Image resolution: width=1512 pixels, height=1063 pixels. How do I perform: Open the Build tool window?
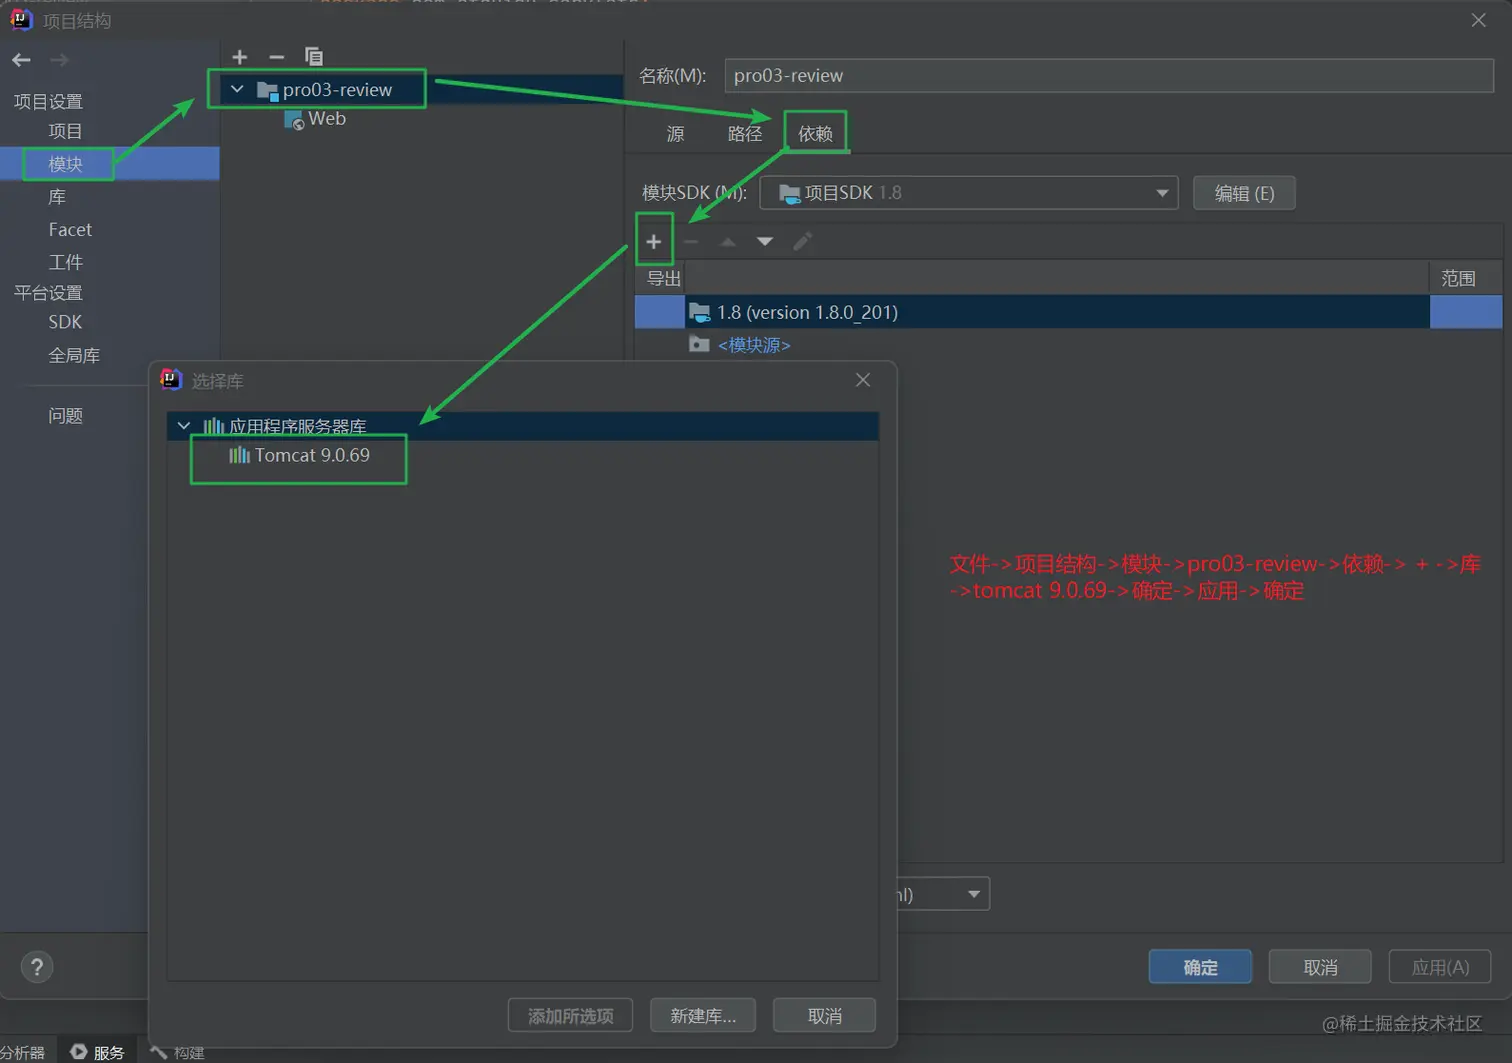(177, 1052)
